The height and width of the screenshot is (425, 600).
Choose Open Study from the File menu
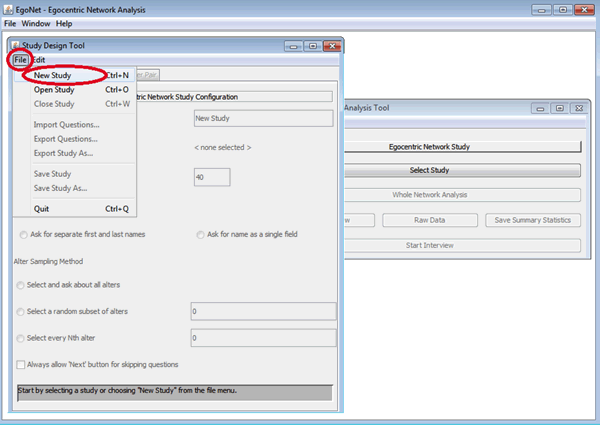[x=75, y=90]
